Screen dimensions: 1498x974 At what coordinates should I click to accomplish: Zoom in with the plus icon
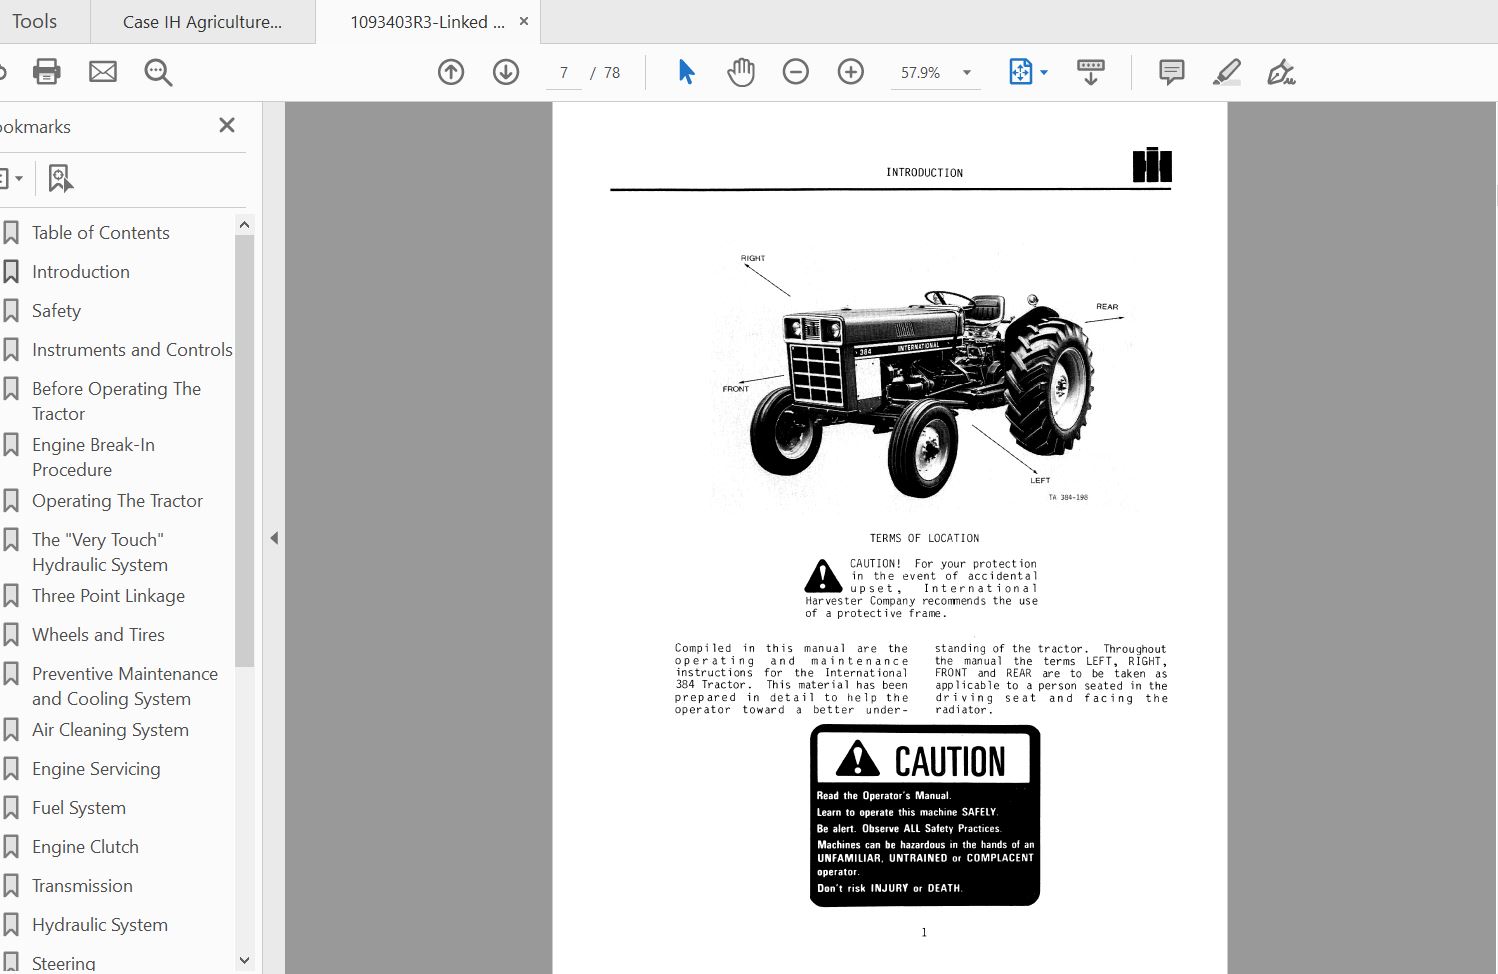pyautogui.click(x=850, y=72)
